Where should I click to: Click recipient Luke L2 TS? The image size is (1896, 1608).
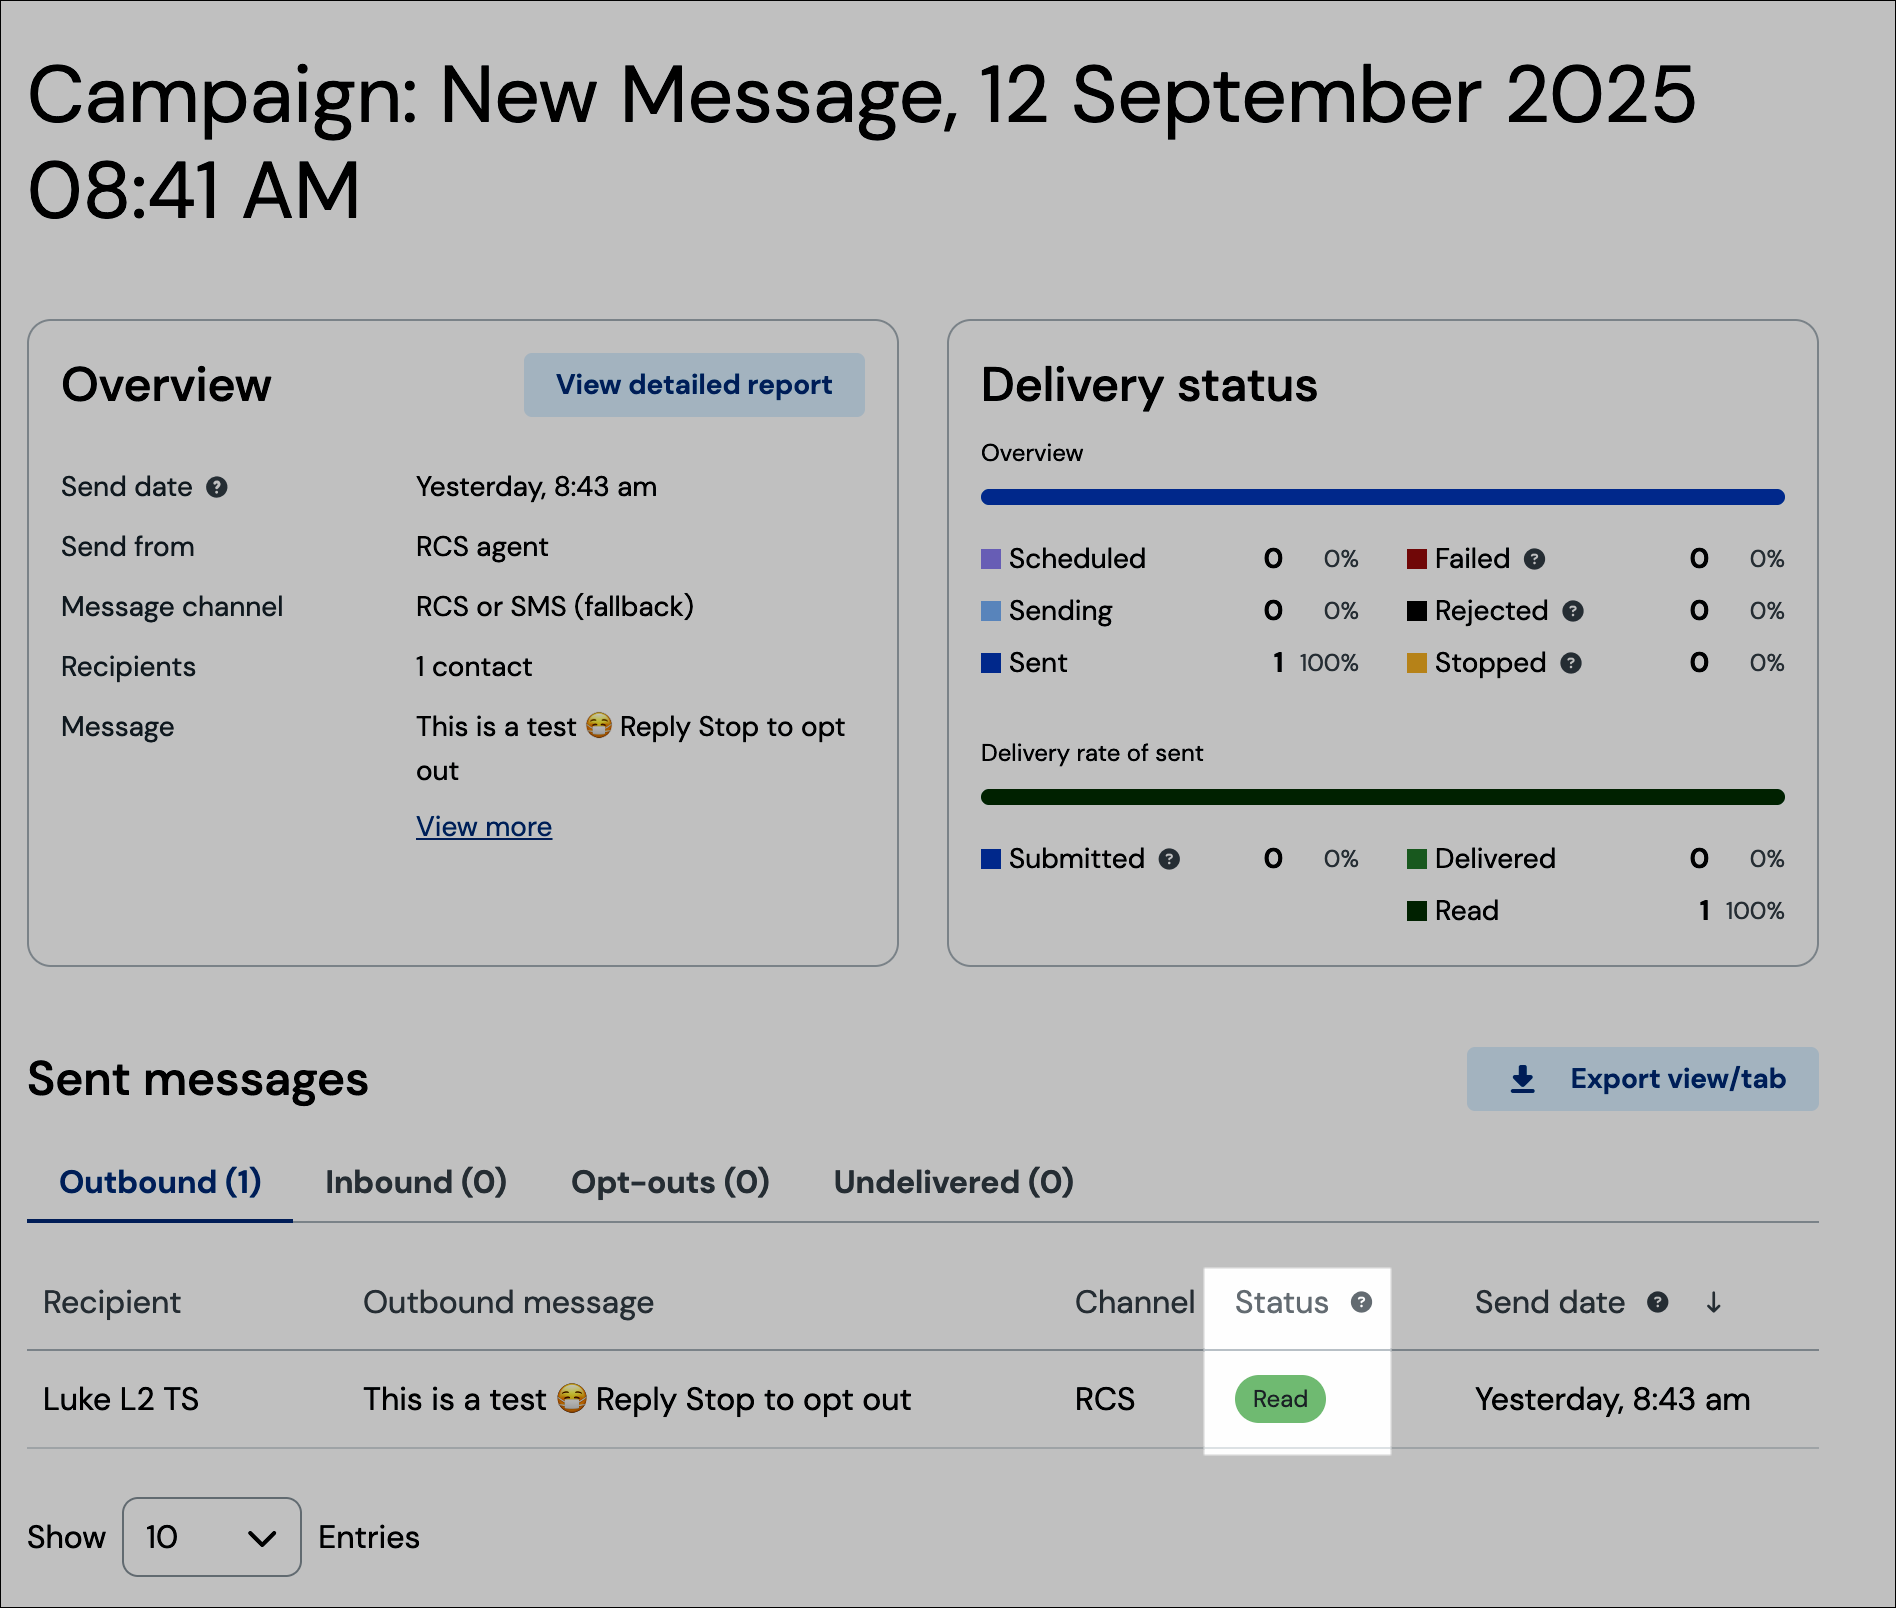(x=121, y=1399)
